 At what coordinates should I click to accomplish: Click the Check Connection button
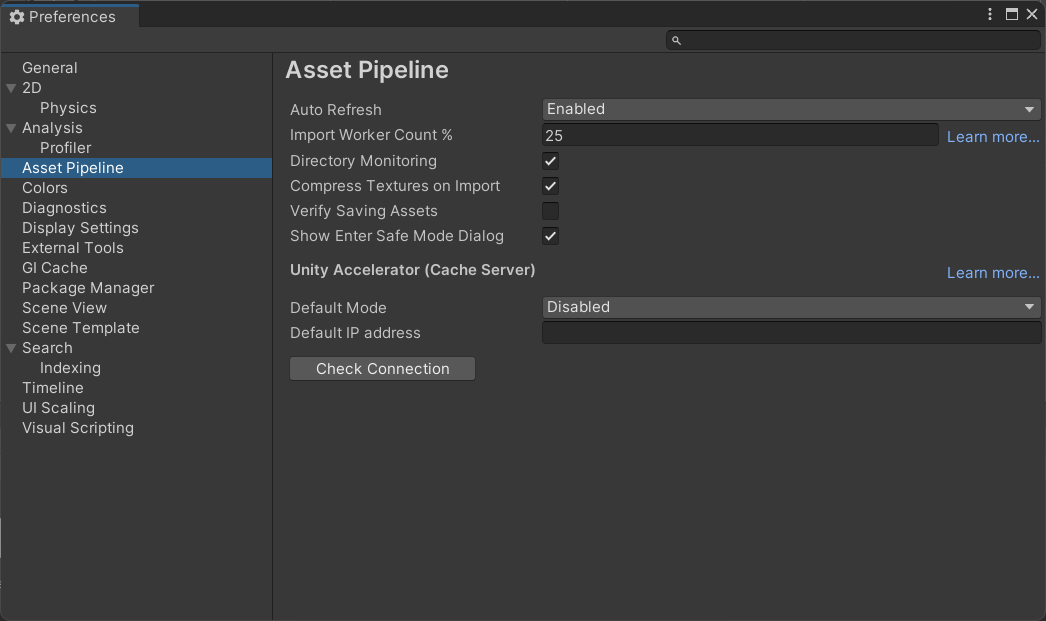[x=382, y=368]
